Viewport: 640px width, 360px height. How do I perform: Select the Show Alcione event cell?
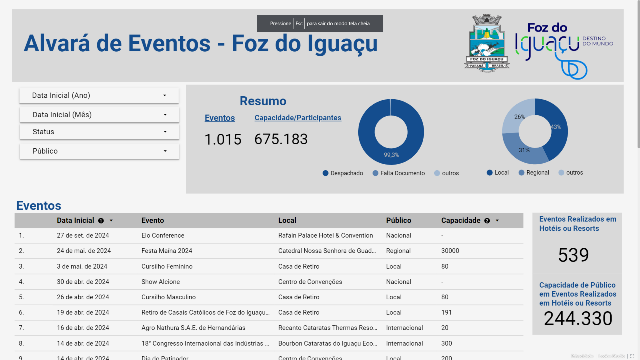click(x=160, y=282)
